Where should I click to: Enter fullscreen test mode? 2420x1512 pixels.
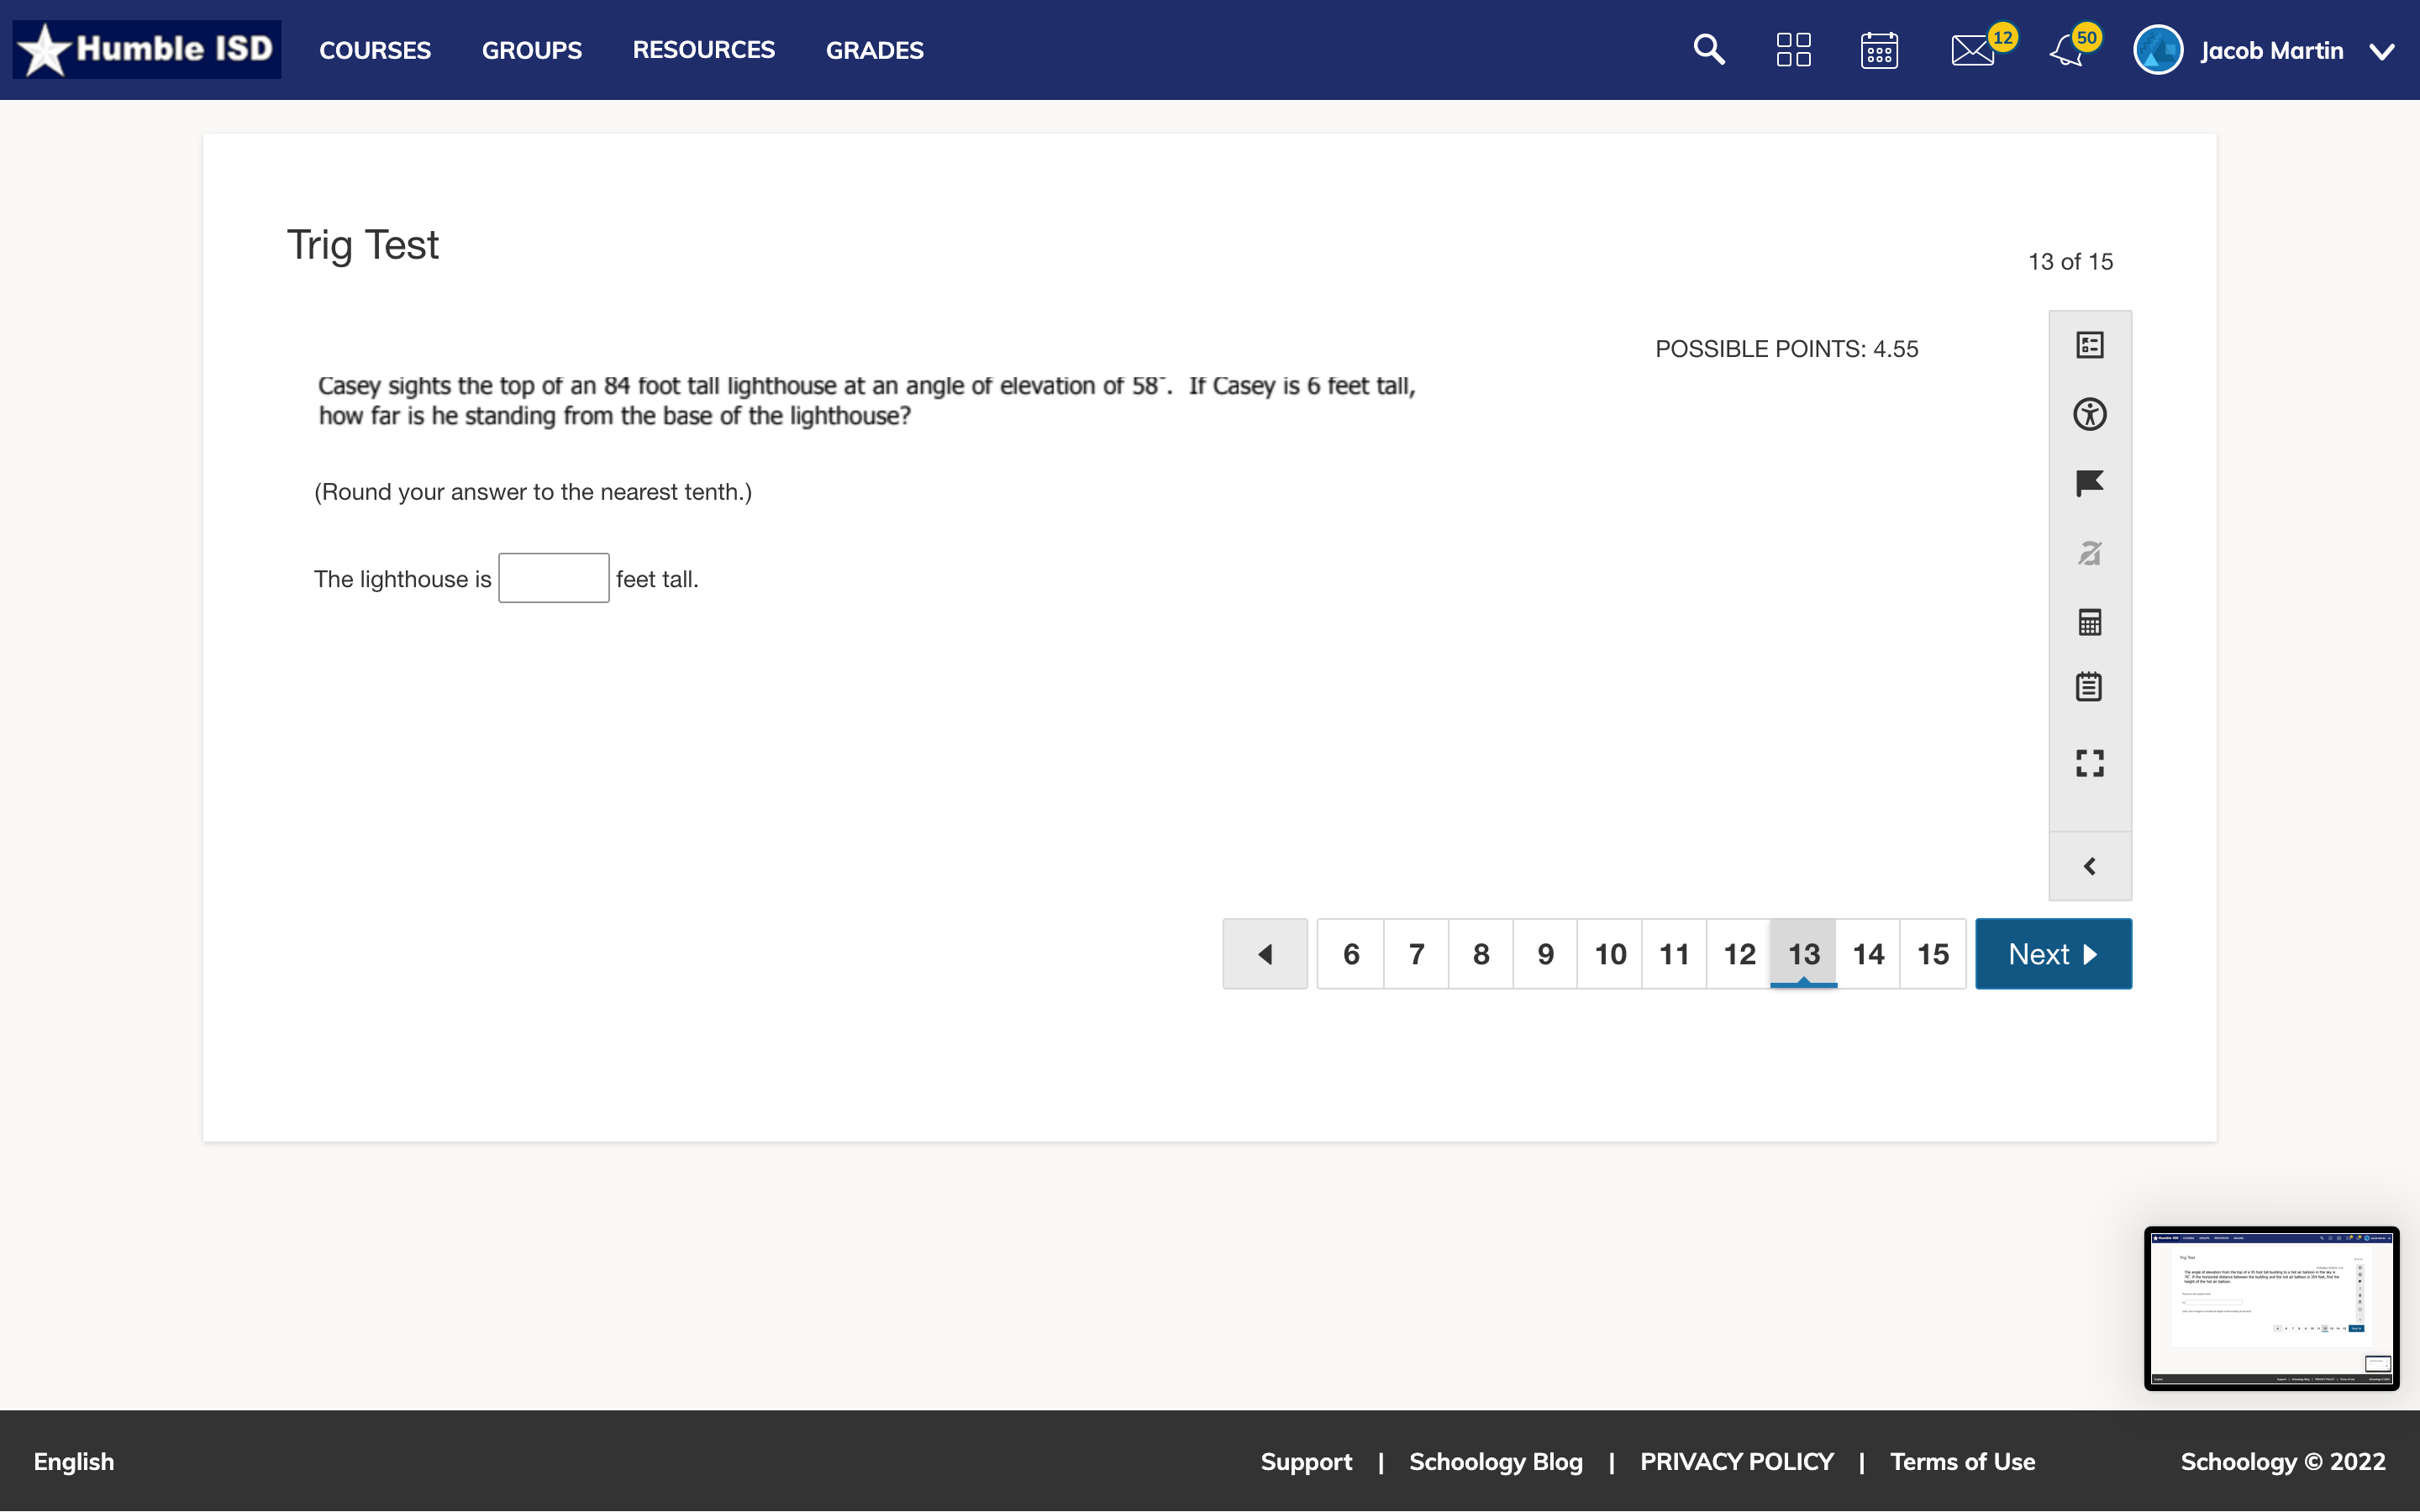(2090, 763)
